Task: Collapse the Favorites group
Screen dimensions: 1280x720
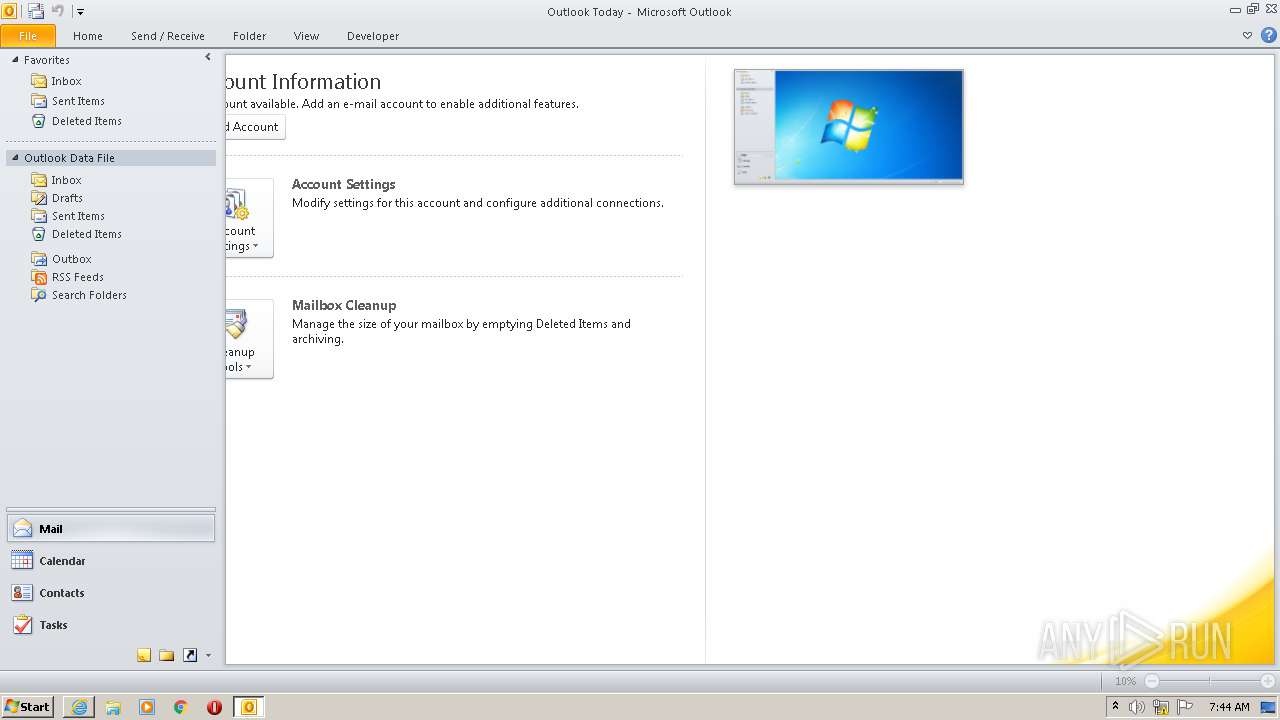Action: tap(15, 60)
